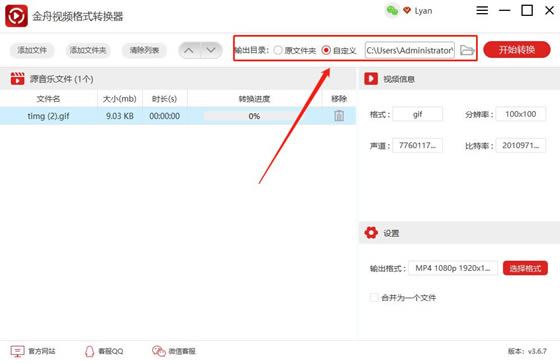
Task: Move the file up with the up arrow
Action: point(189,50)
